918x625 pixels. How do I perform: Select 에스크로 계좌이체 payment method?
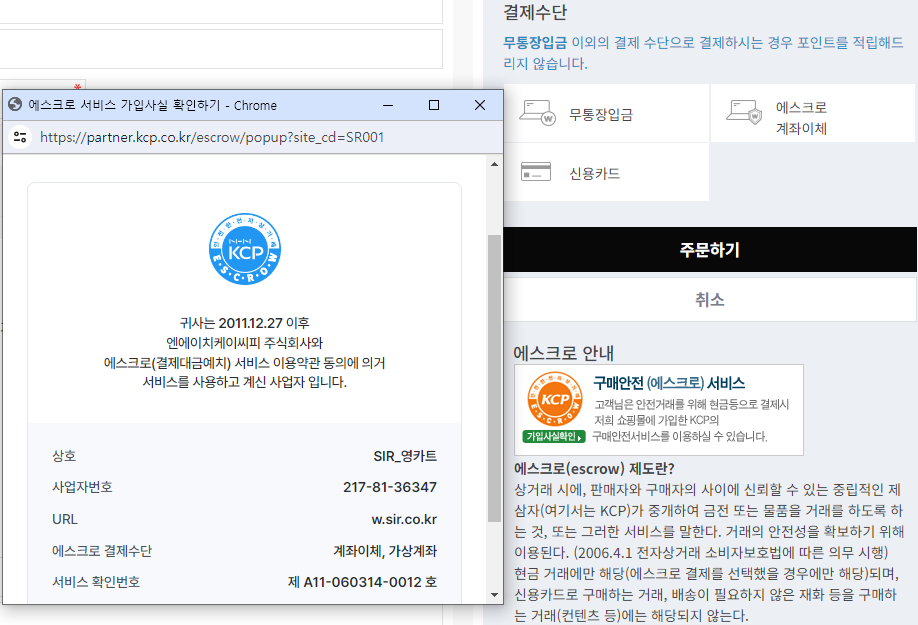click(x=813, y=113)
